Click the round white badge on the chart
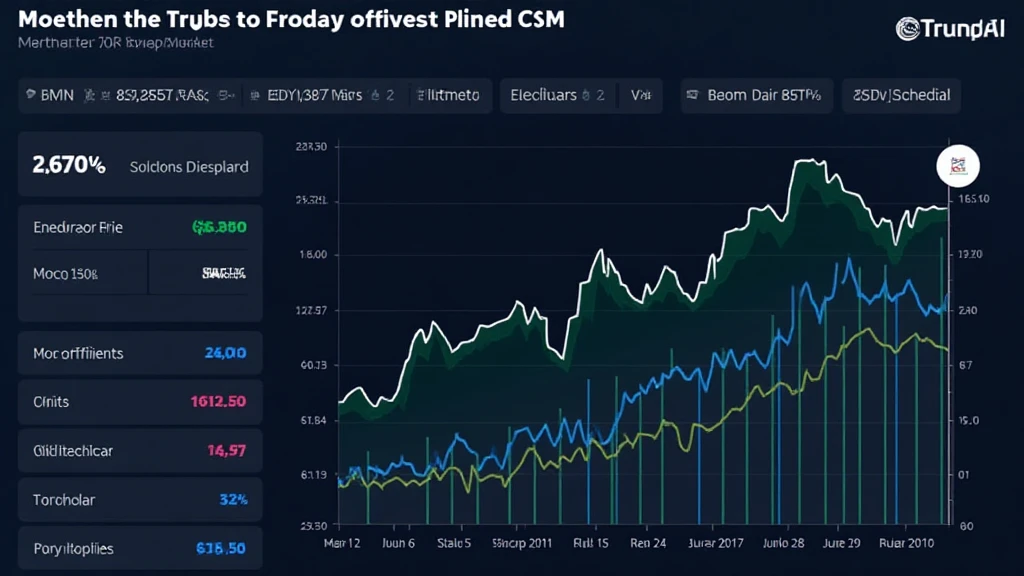The width and height of the screenshot is (1024, 576). (x=957, y=167)
